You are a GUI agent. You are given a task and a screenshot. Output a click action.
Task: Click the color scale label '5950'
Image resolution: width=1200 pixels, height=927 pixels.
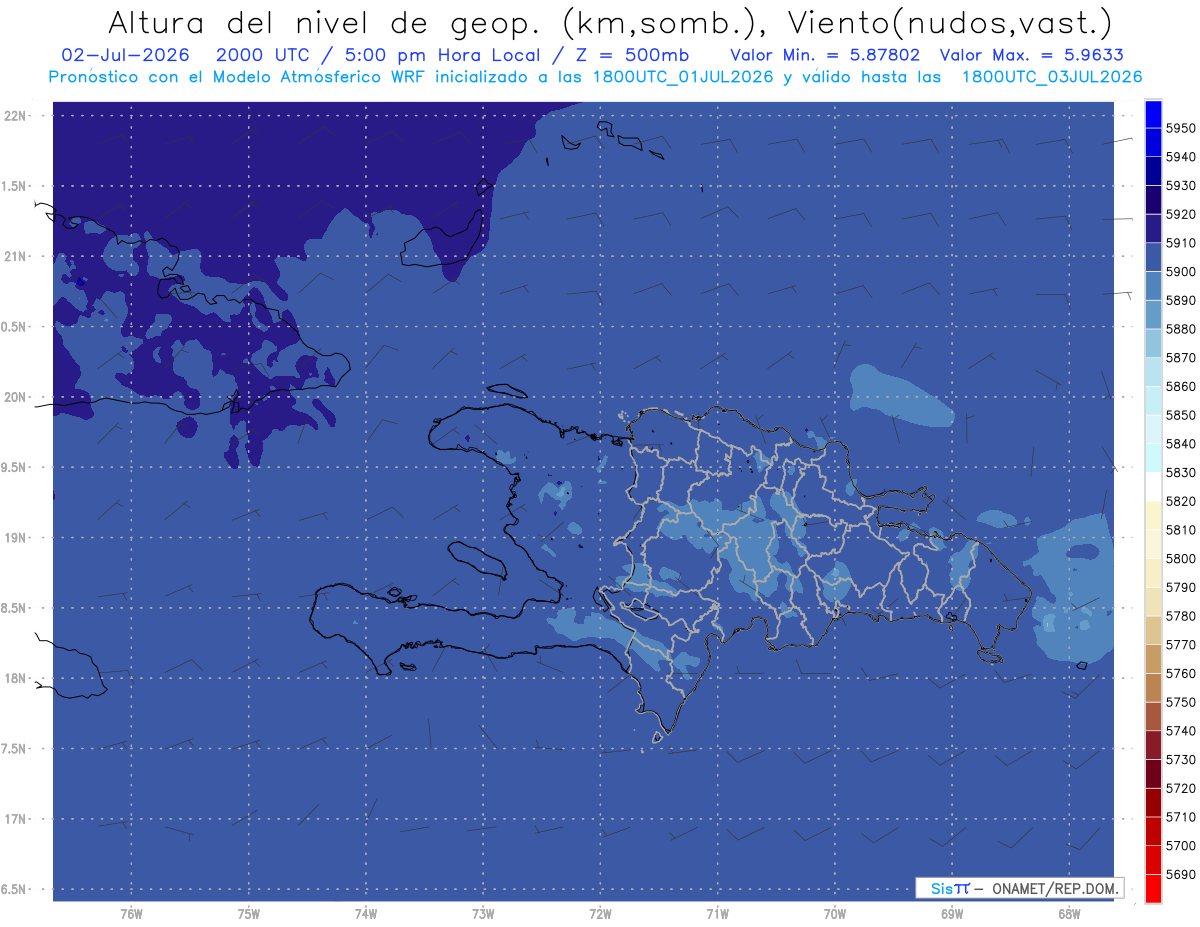1180,128
